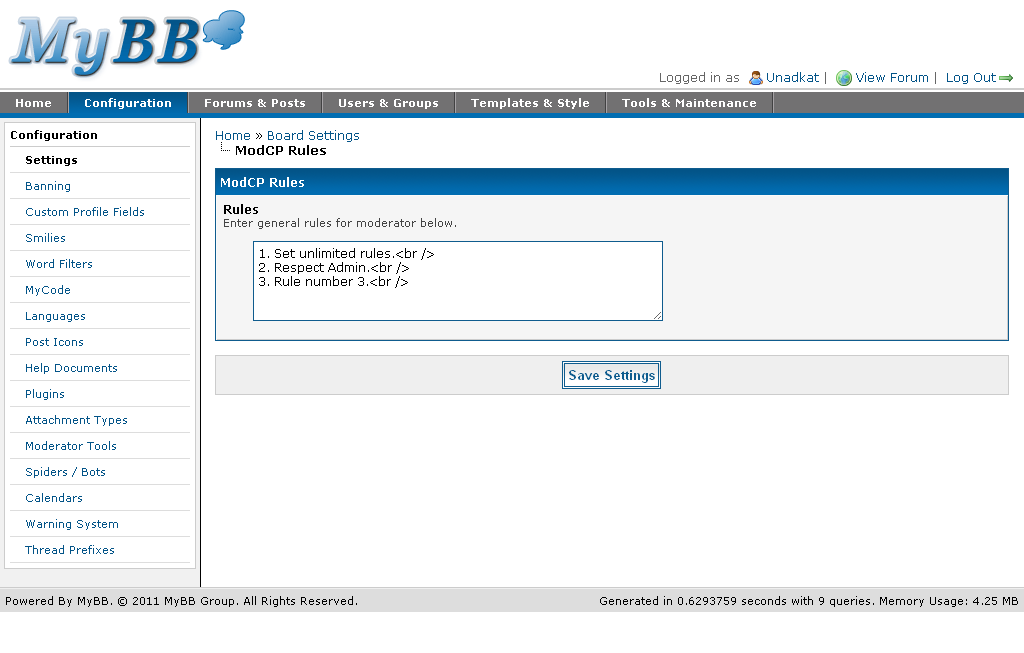Open Thread Prefixes
Viewport: 1024px width, 653px height.
point(70,550)
